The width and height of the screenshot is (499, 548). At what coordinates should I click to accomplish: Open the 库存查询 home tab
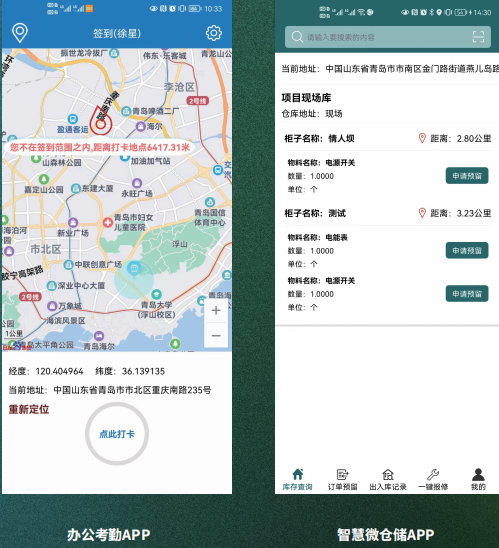tap(297, 480)
